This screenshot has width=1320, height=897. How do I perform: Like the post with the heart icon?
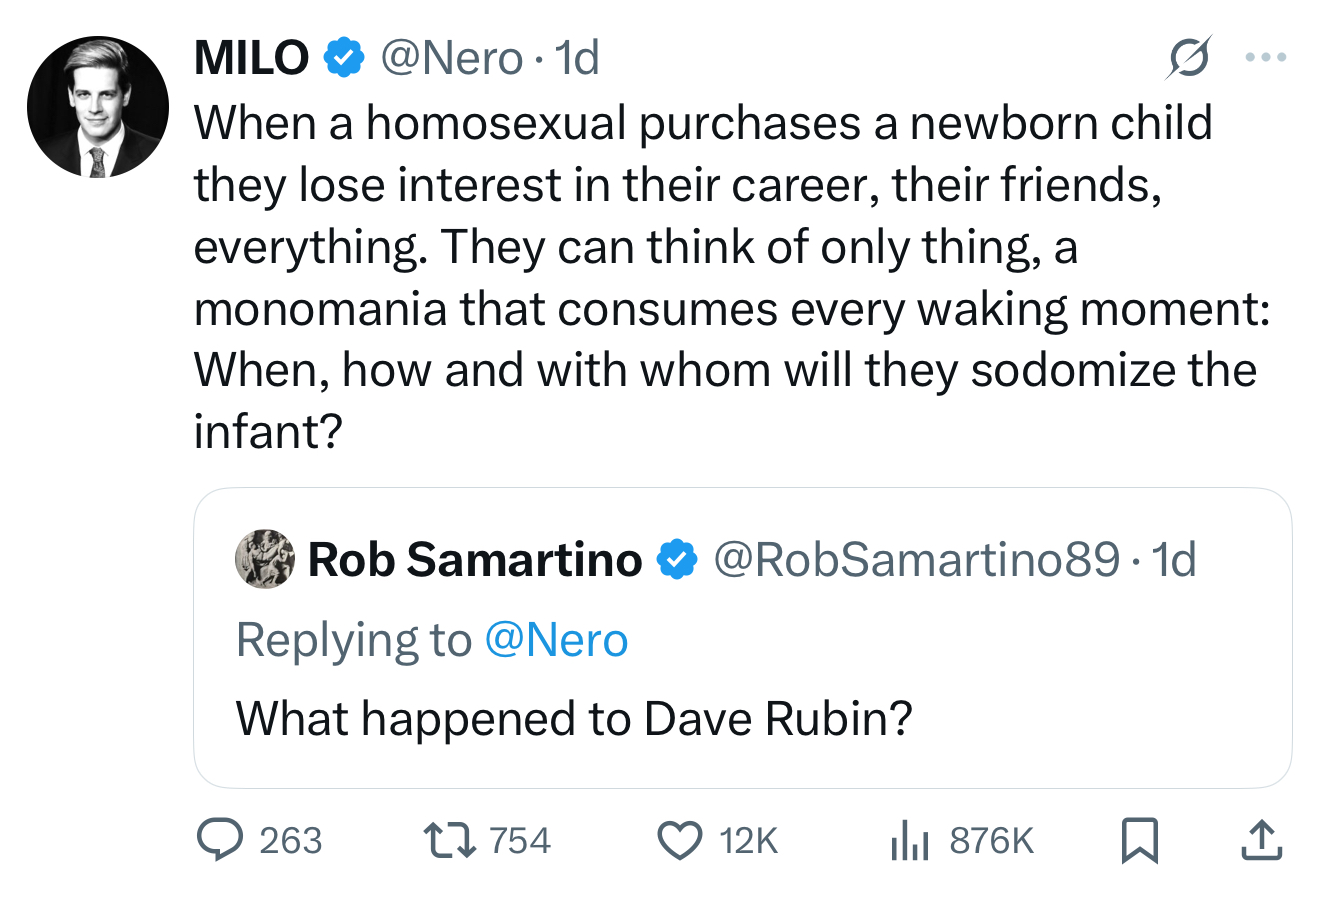679,840
